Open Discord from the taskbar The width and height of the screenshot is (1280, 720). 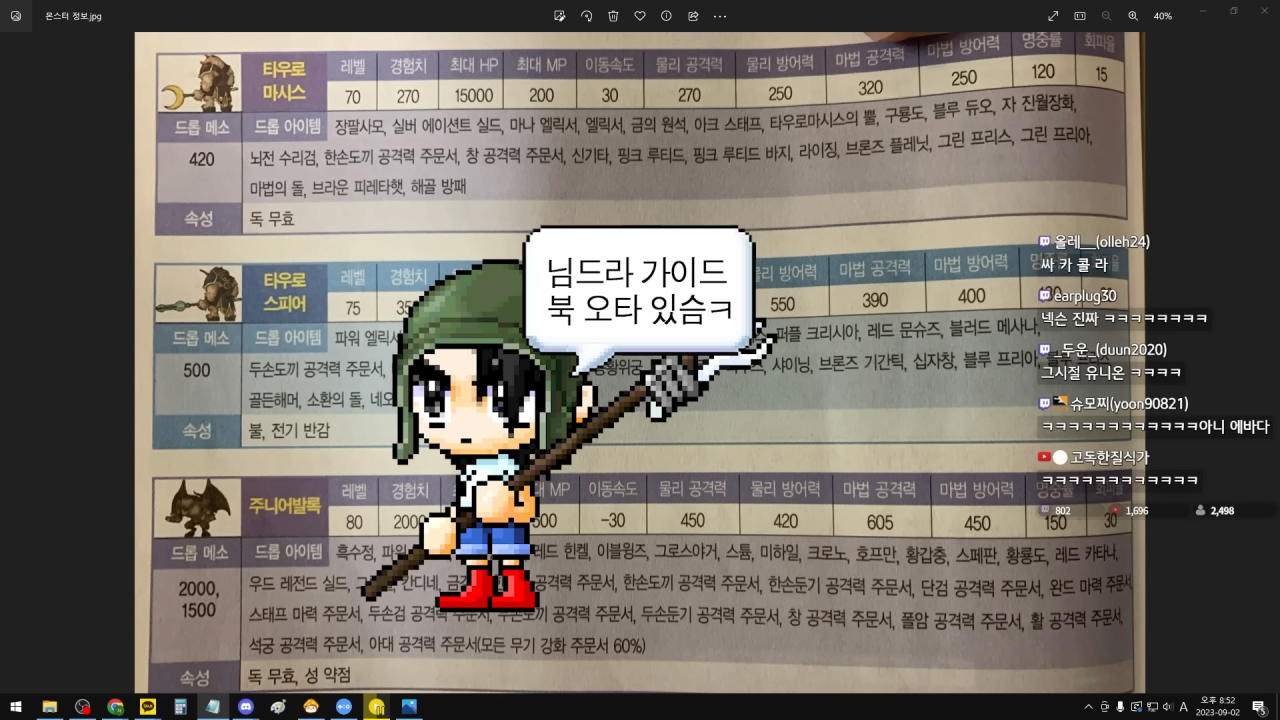click(246, 706)
